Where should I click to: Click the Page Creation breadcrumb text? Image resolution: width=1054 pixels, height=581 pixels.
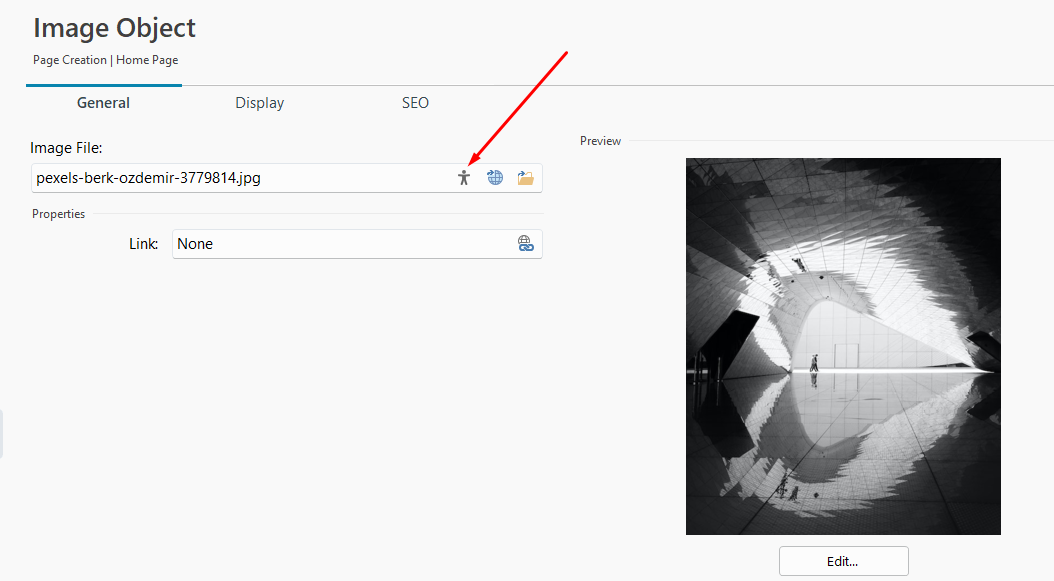[x=70, y=60]
